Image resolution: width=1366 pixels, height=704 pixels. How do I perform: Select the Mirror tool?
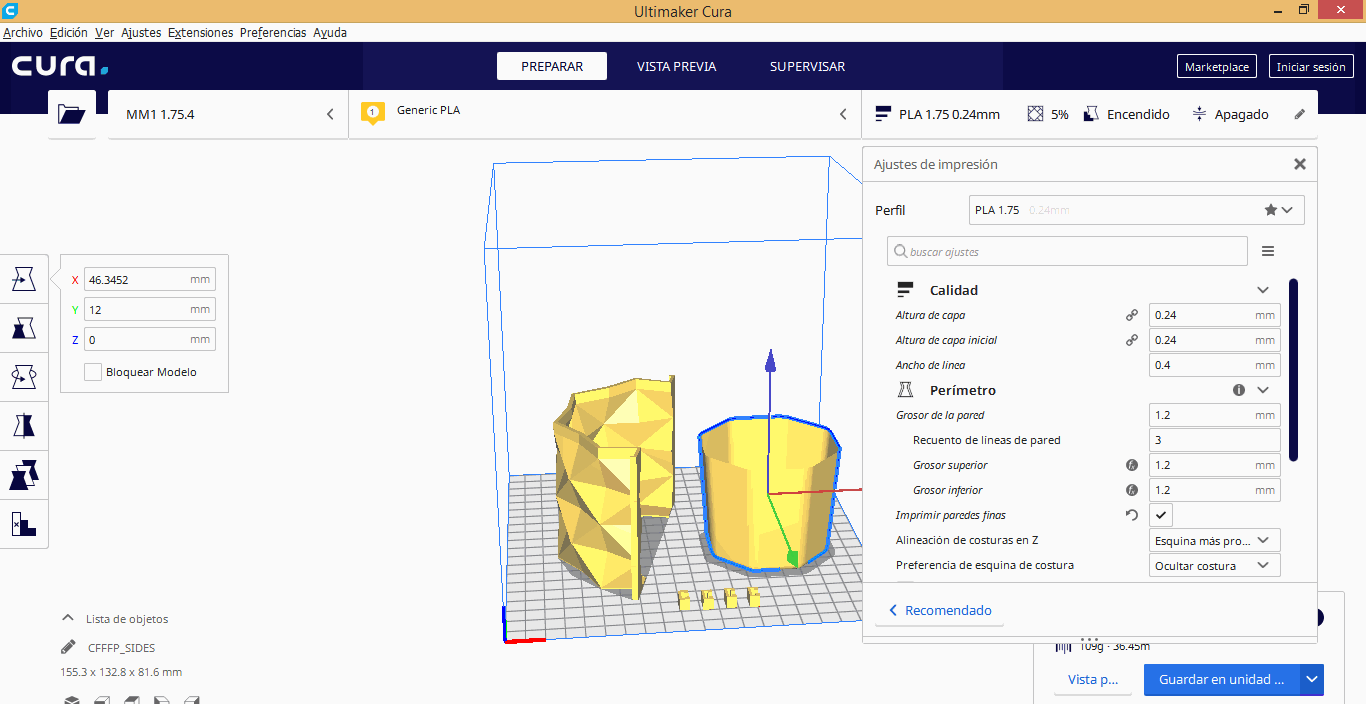(x=23, y=426)
